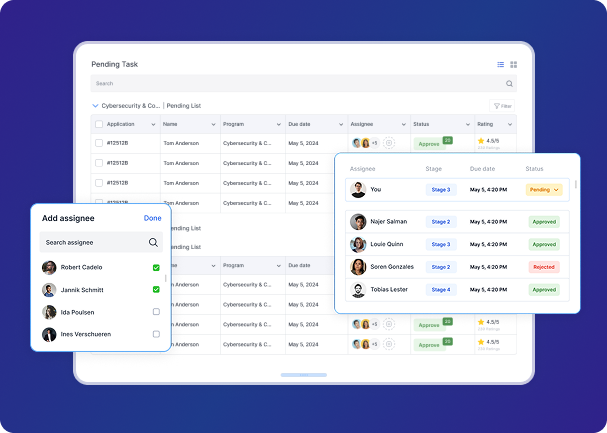The width and height of the screenshot is (607, 433).
Task: Uncheck Robert Cadelo assignee checkbox
Action: pos(156,268)
